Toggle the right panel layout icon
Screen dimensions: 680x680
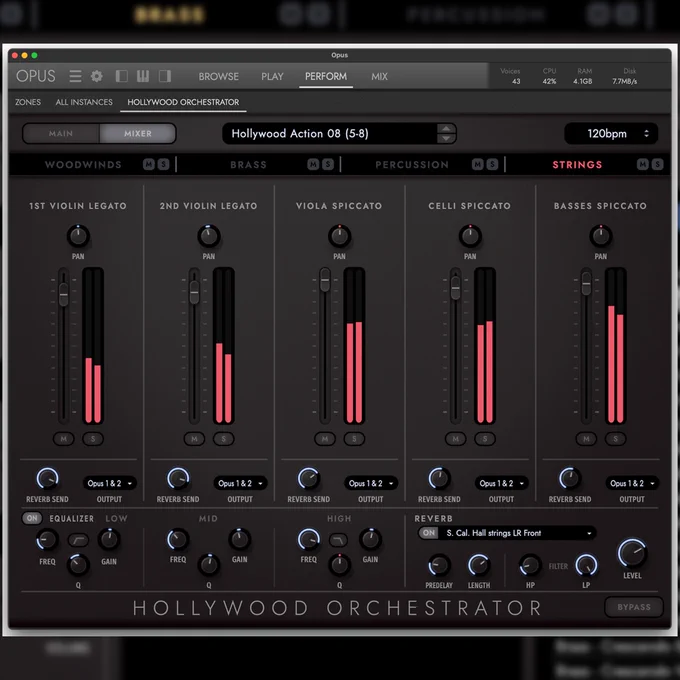[x=165, y=76]
